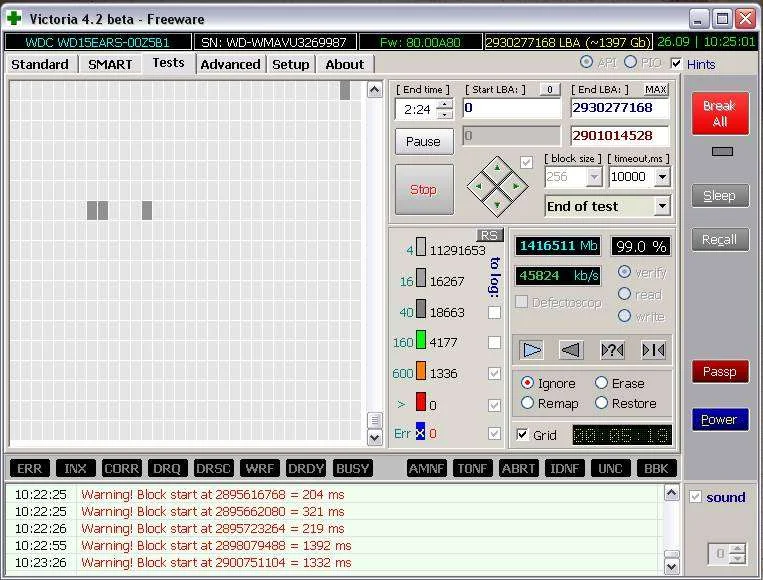Select the random seek )?( button
Viewport: 763px width, 580px height.
(x=612, y=349)
